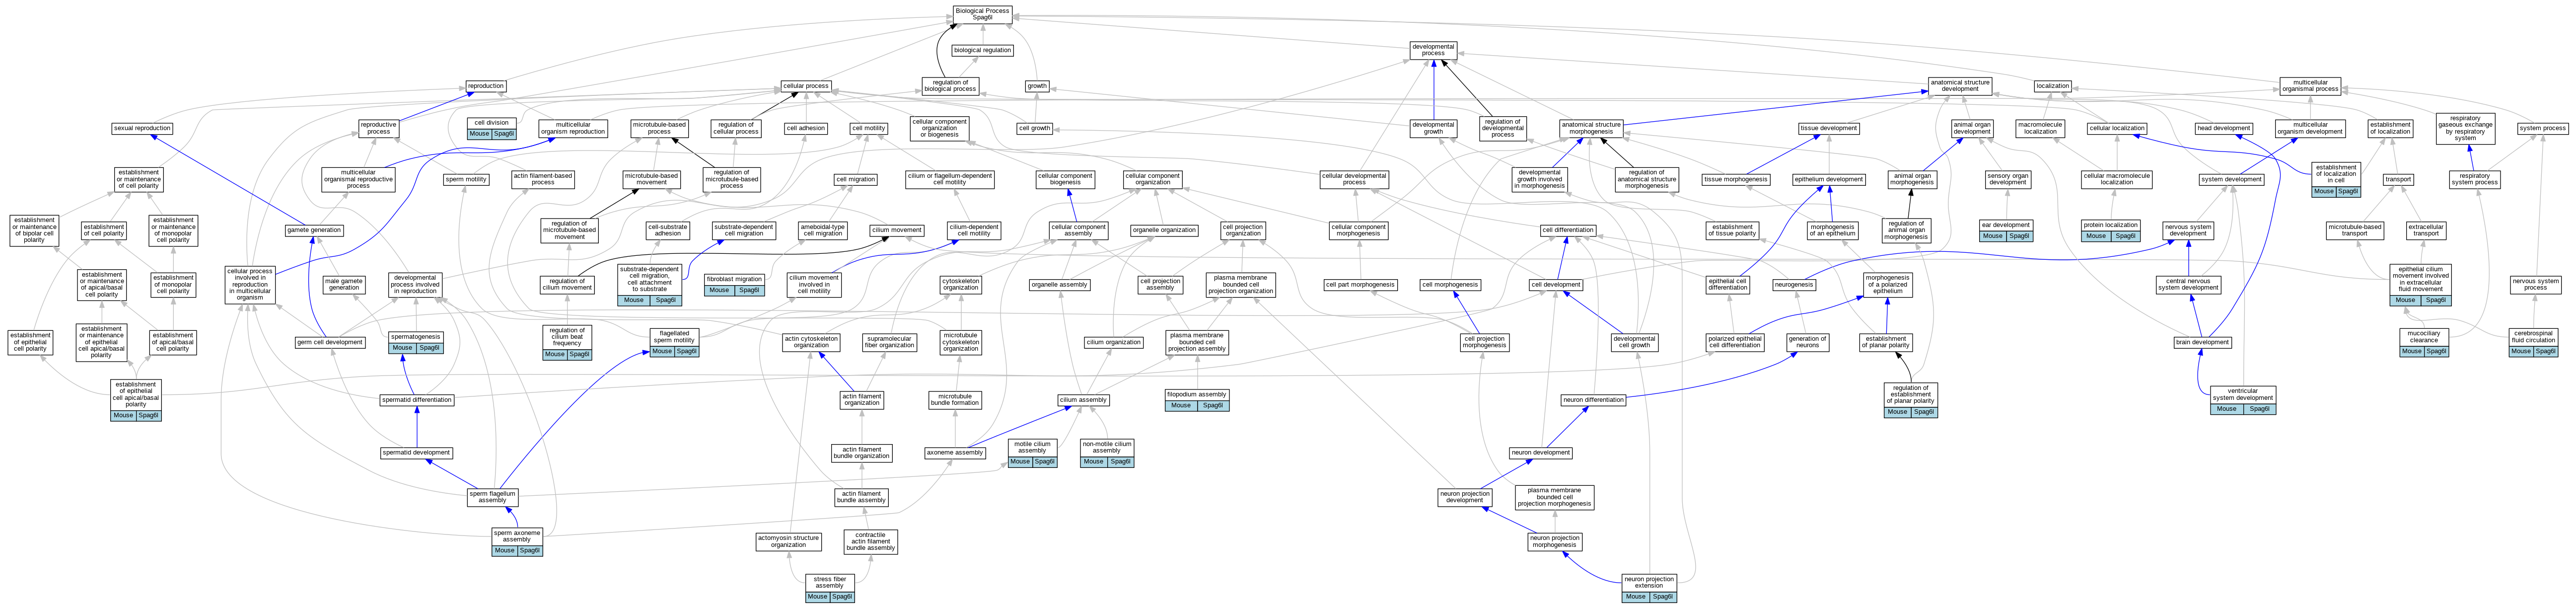Click the 'epithelium development' node
Screen dimensions: 2576x608
(1829, 180)
